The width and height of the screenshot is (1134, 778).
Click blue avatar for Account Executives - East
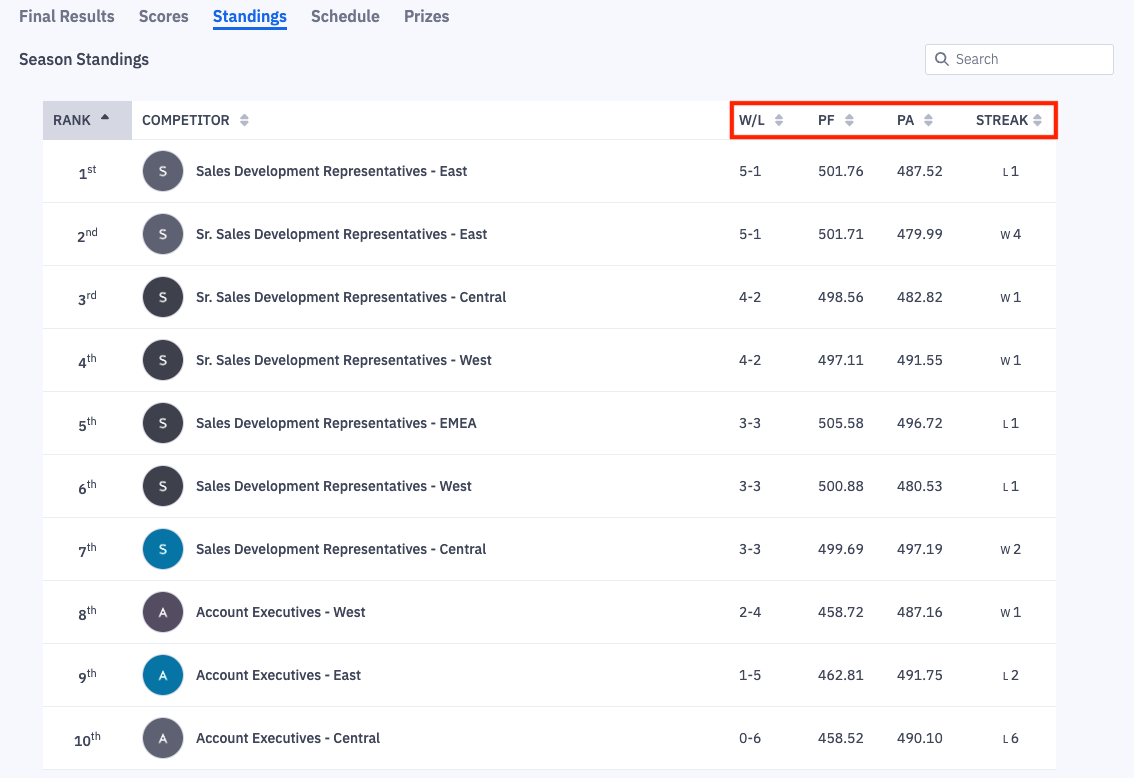point(163,675)
